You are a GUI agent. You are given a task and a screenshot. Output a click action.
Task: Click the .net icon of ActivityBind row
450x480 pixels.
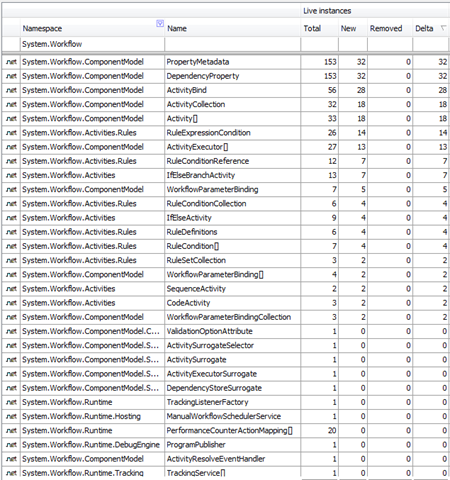click(x=11, y=90)
